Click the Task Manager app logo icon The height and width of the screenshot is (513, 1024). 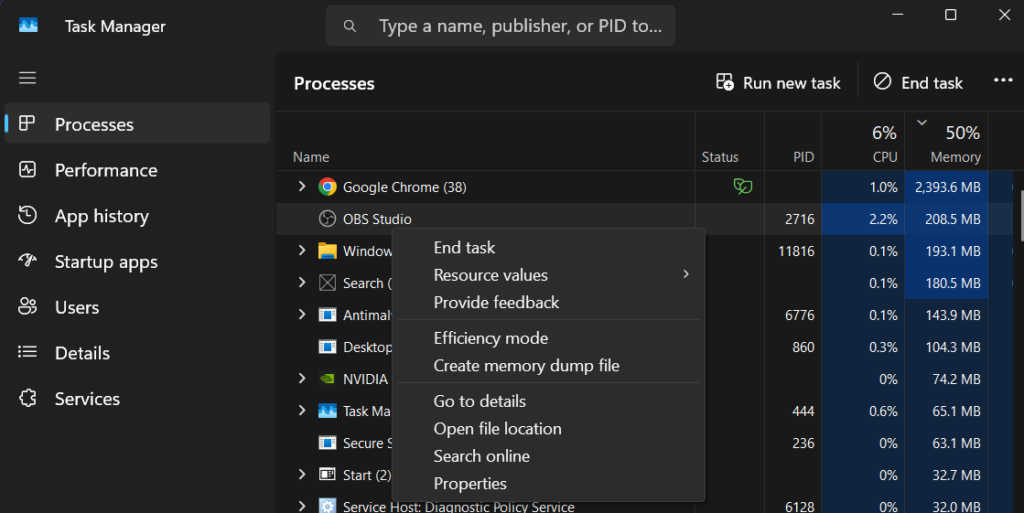click(x=28, y=25)
